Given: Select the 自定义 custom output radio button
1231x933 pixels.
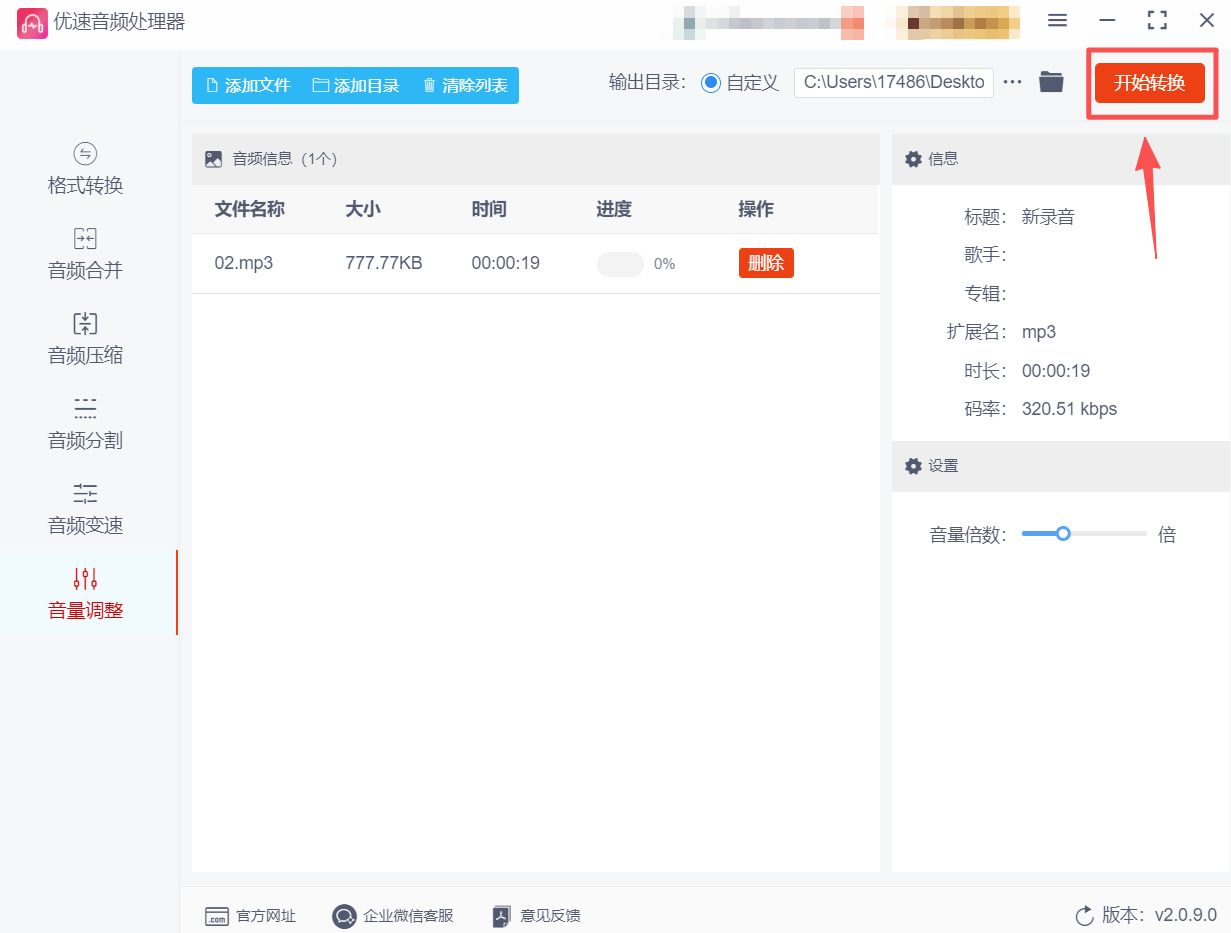Looking at the screenshot, I should (709, 82).
